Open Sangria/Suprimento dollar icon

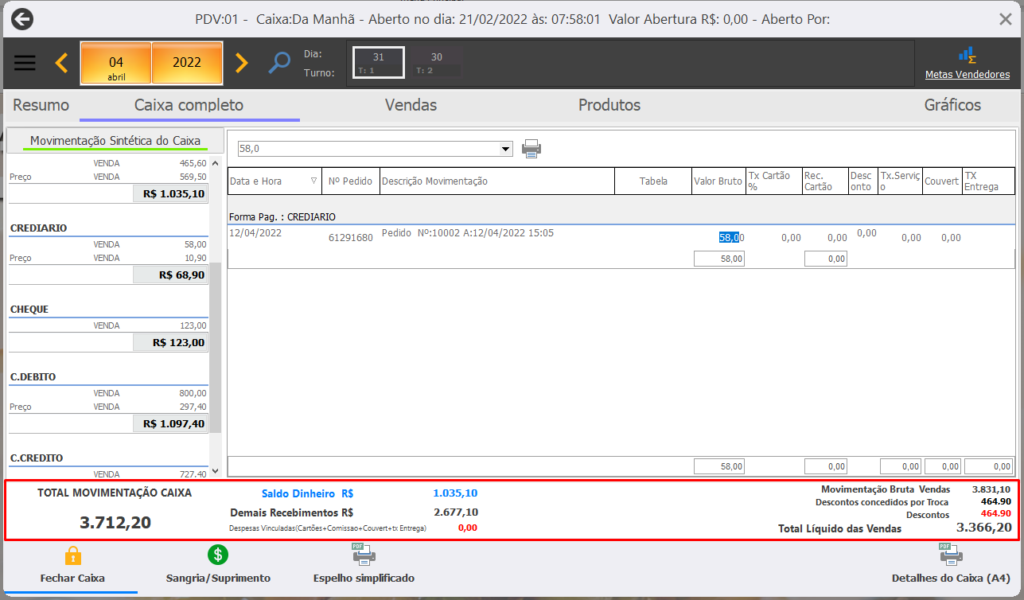pos(217,555)
